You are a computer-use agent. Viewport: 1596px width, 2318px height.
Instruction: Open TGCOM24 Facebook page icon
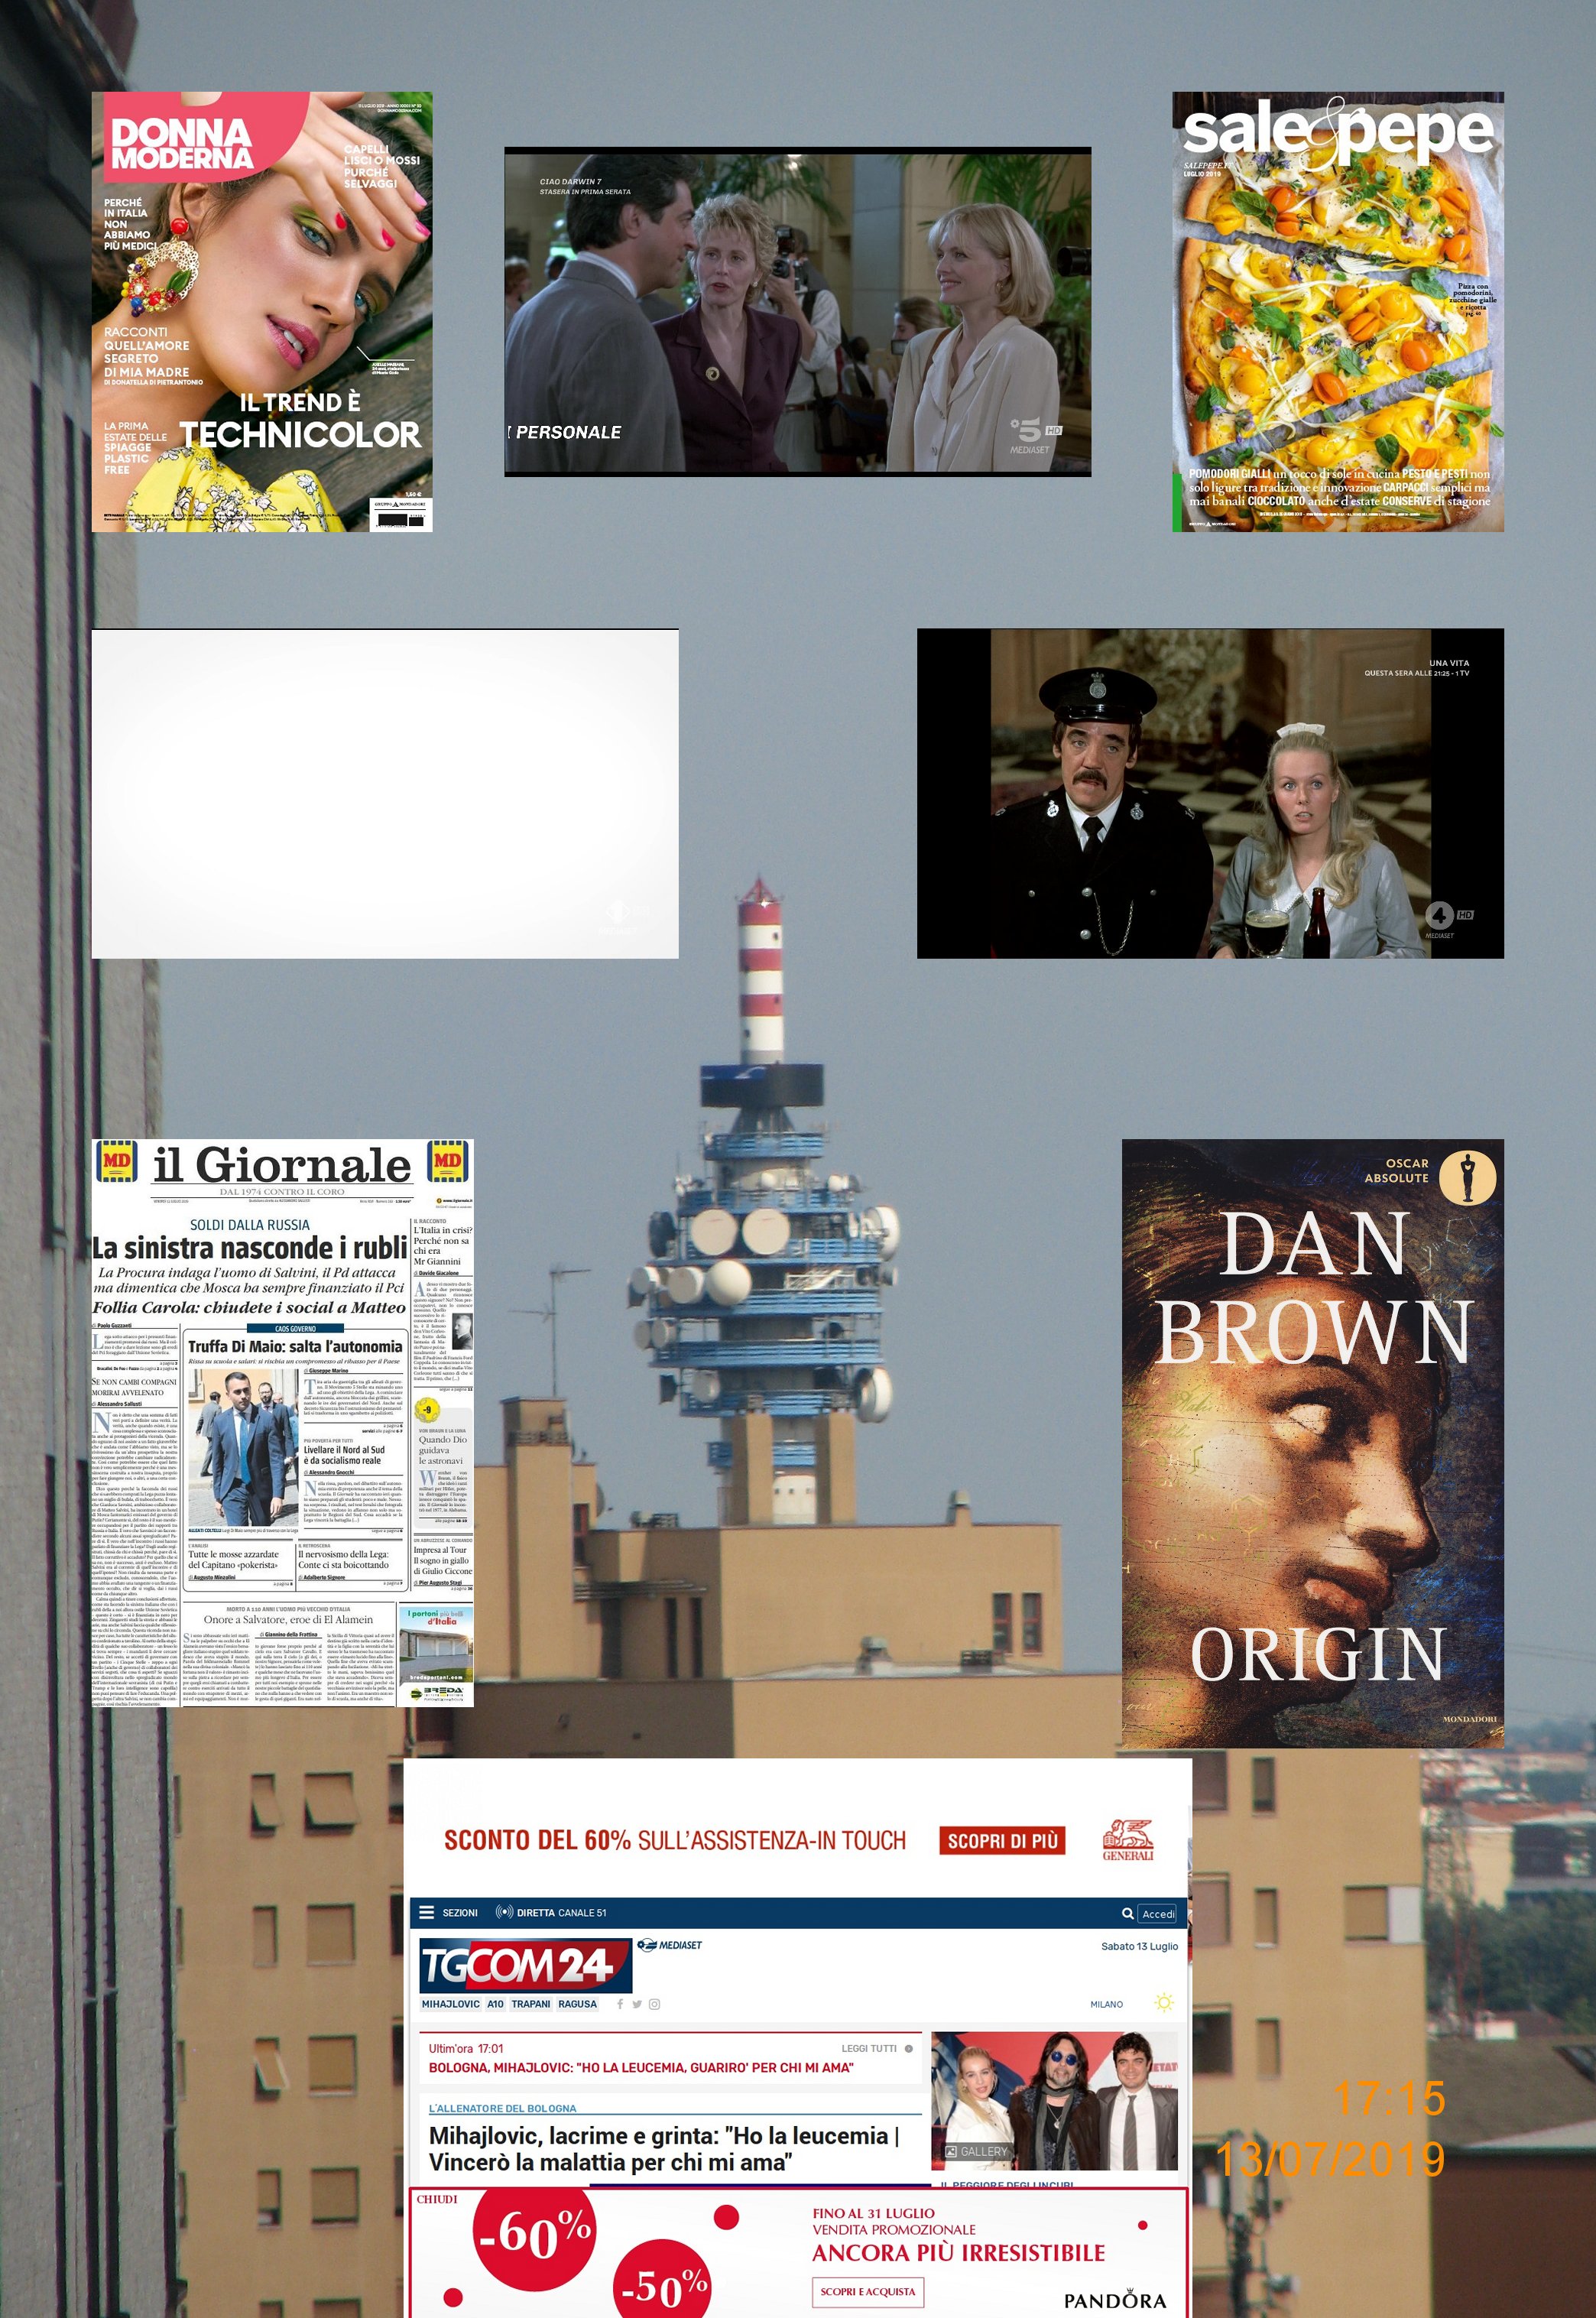(x=620, y=2004)
